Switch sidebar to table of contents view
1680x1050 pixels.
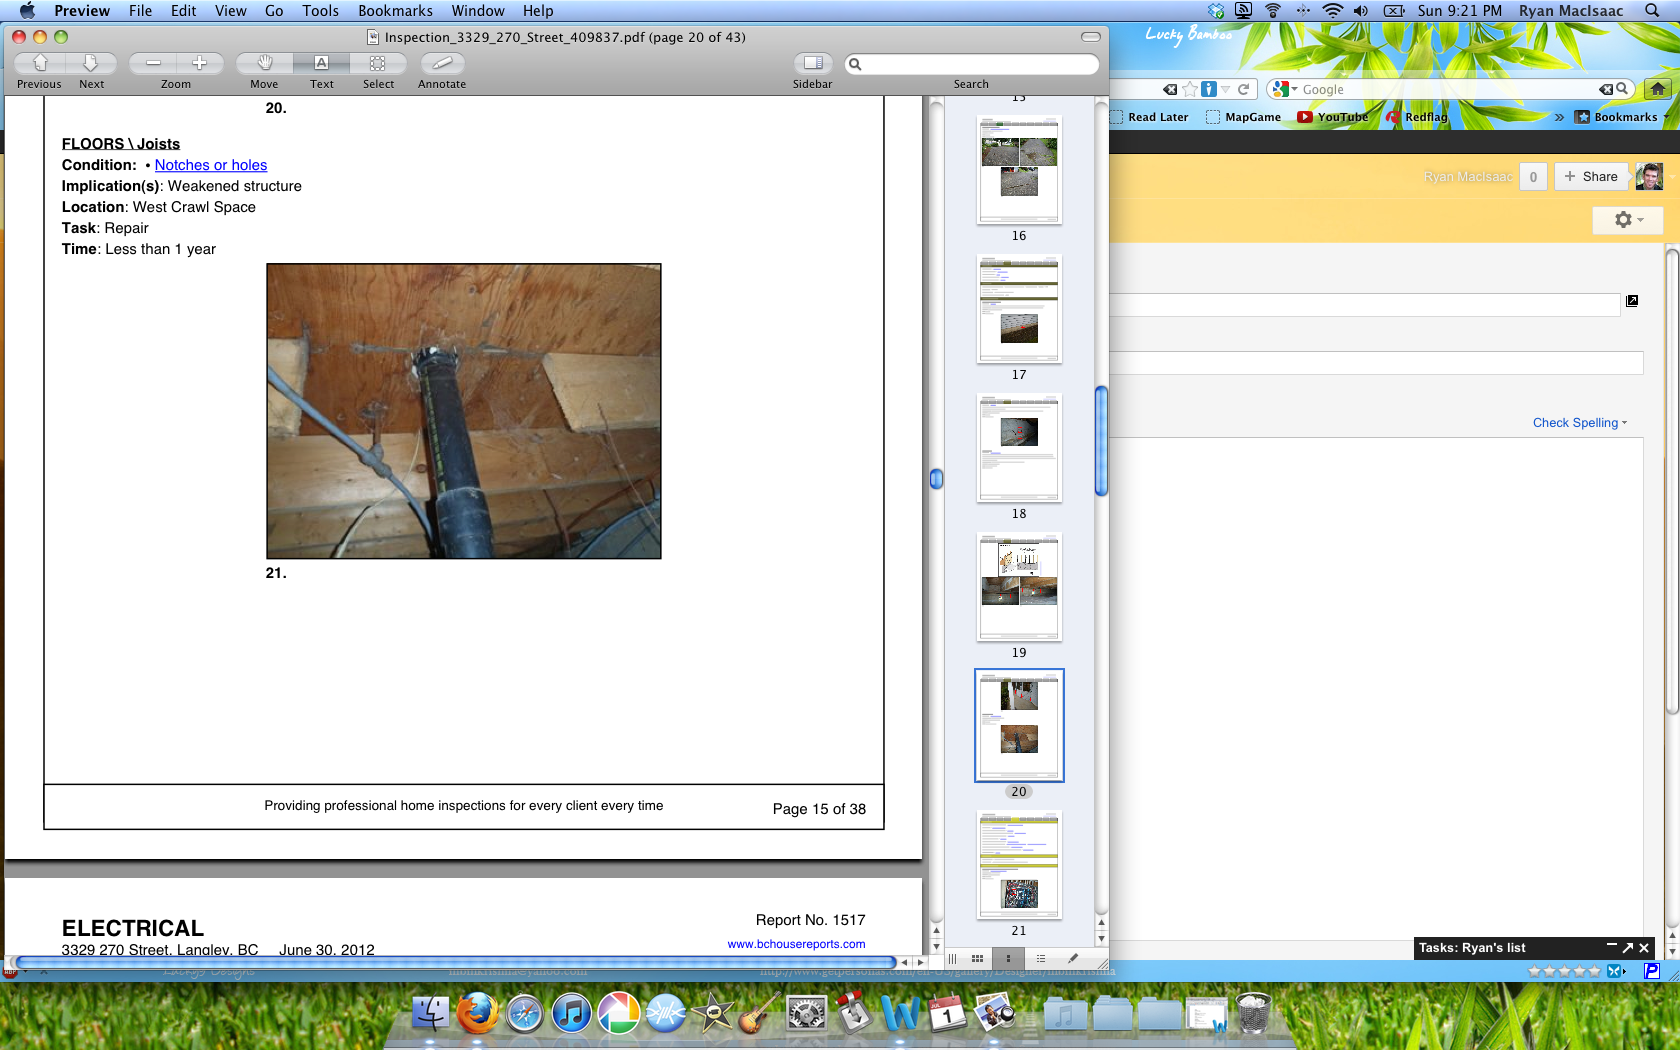coord(1041,959)
